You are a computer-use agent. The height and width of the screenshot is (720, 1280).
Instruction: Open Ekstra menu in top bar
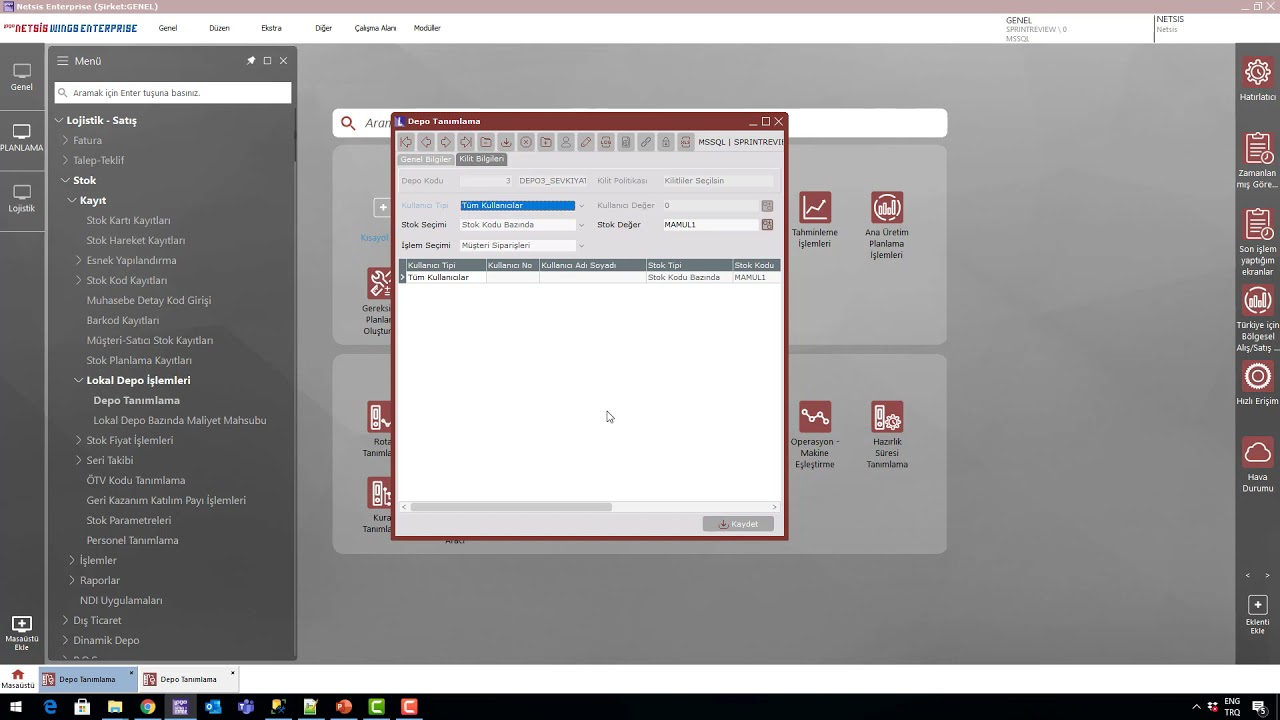(x=271, y=28)
